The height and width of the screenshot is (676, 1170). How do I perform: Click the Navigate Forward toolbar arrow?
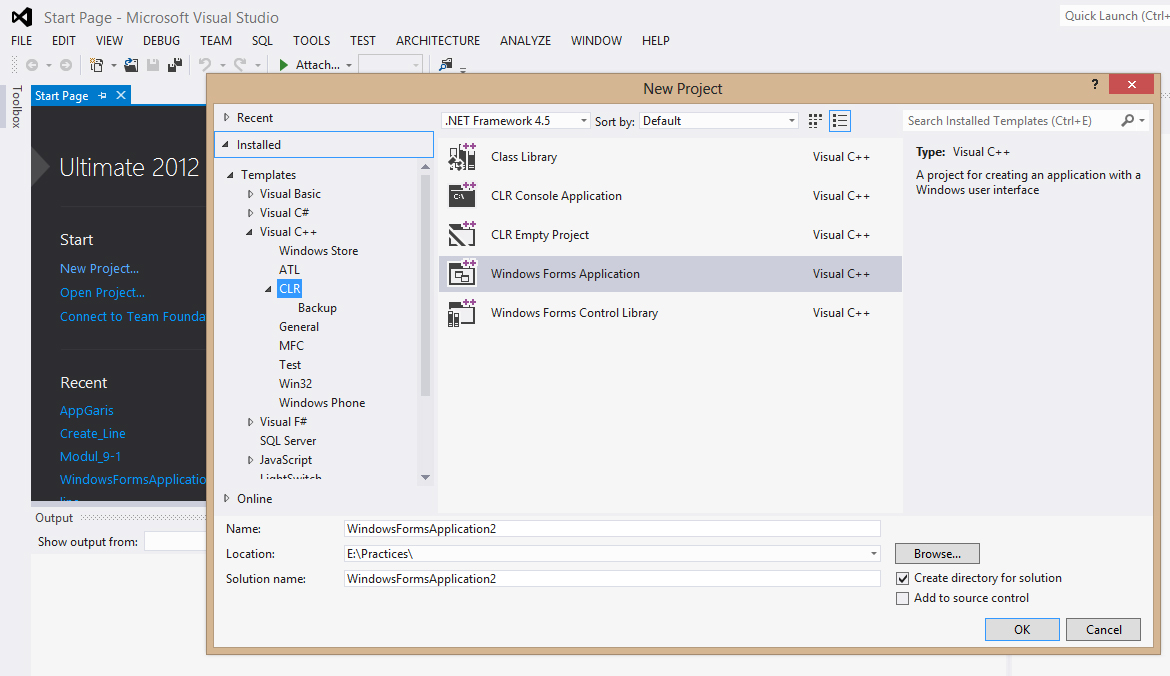(66, 65)
